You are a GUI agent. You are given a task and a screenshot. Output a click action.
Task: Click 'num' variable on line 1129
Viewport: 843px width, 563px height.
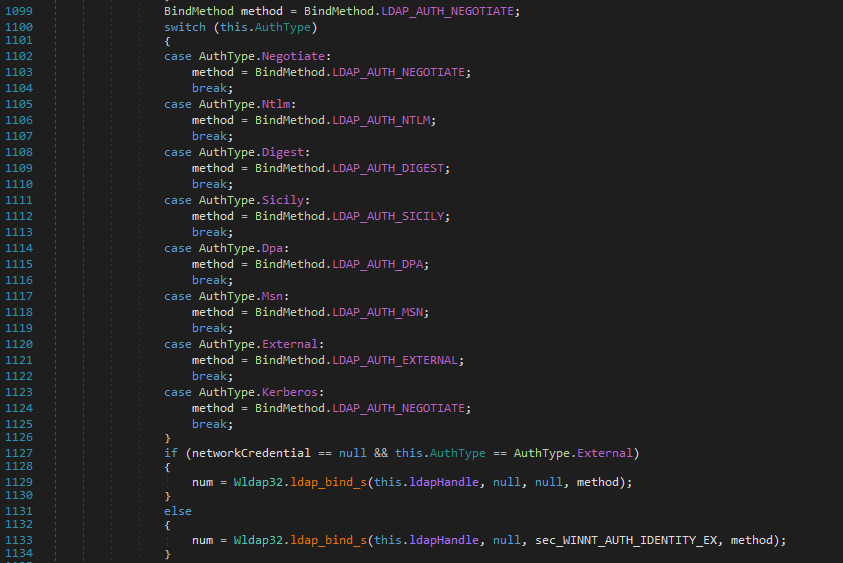click(x=202, y=482)
